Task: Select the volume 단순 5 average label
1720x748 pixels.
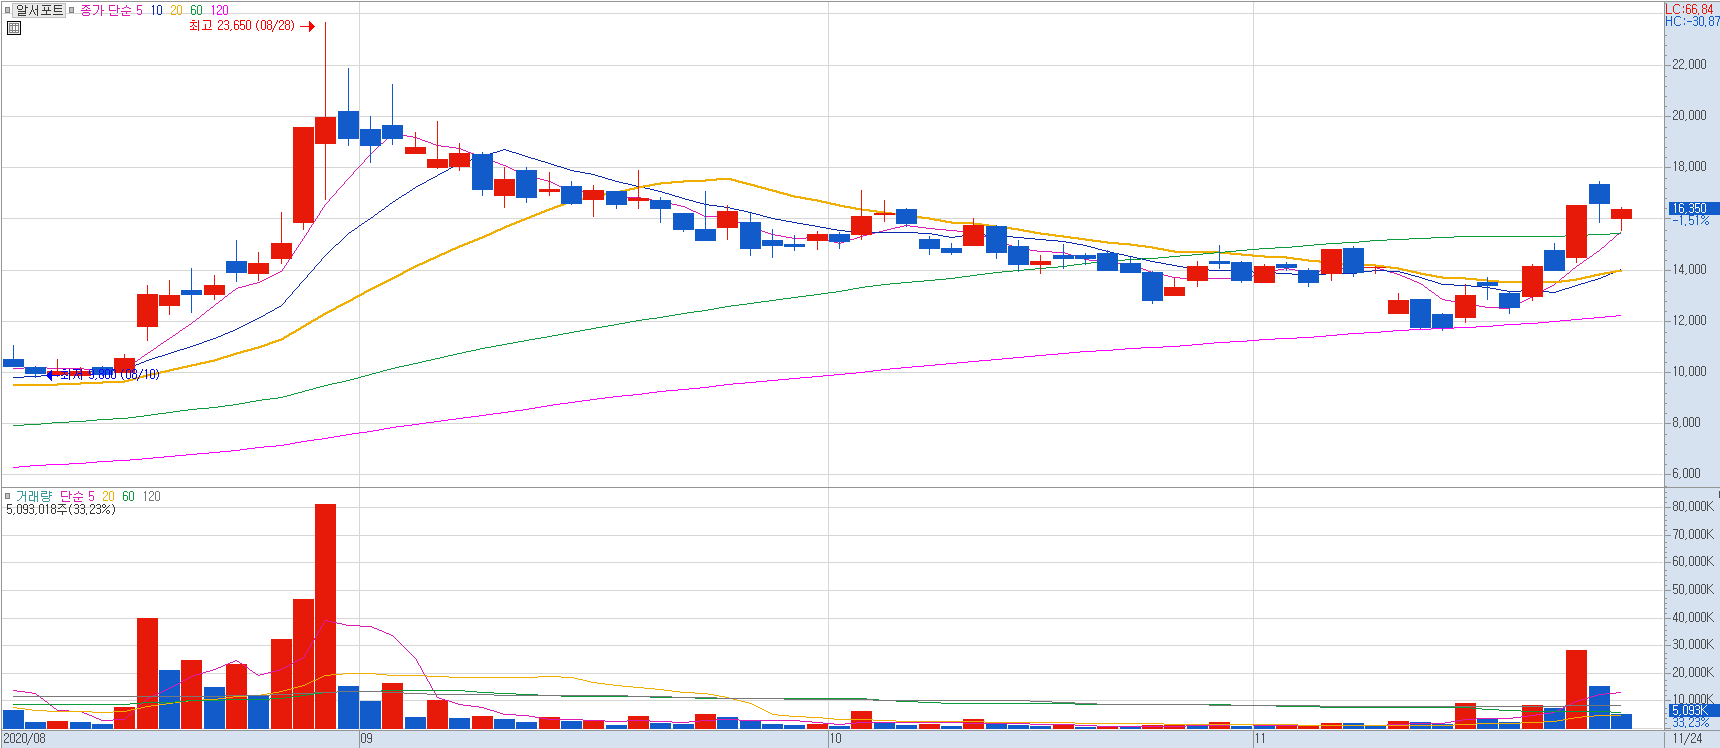Action: point(77,496)
